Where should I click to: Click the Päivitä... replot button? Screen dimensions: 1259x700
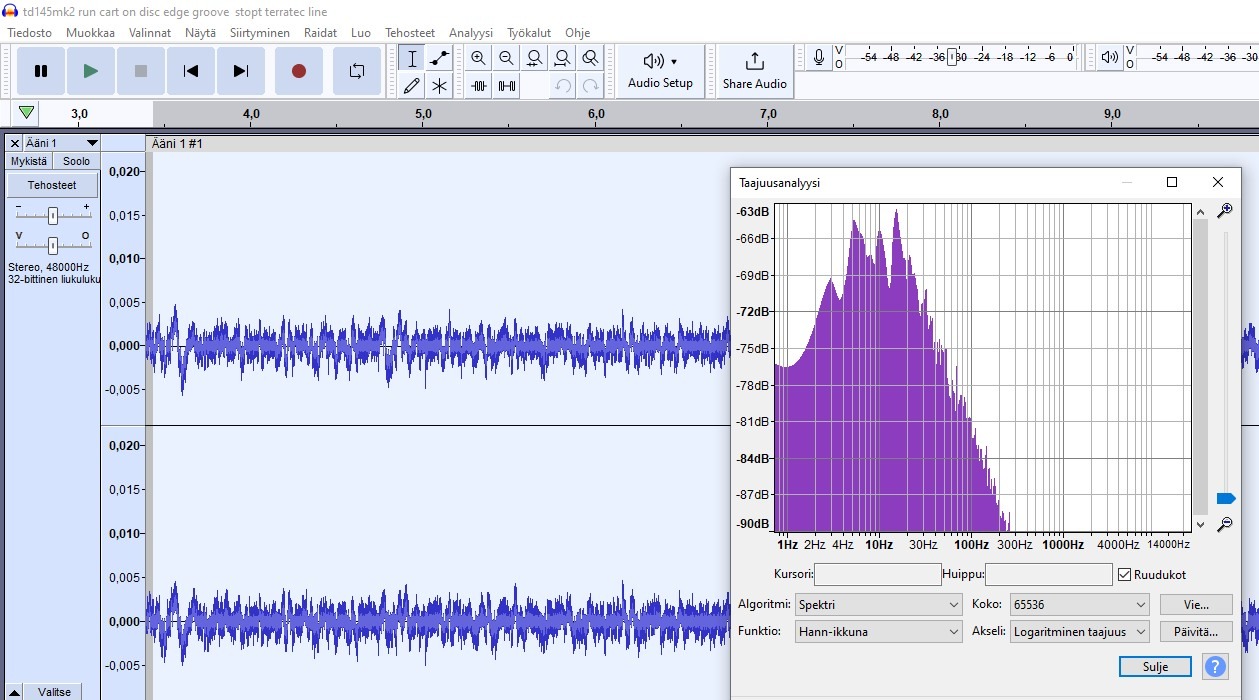tap(1196, 632)
